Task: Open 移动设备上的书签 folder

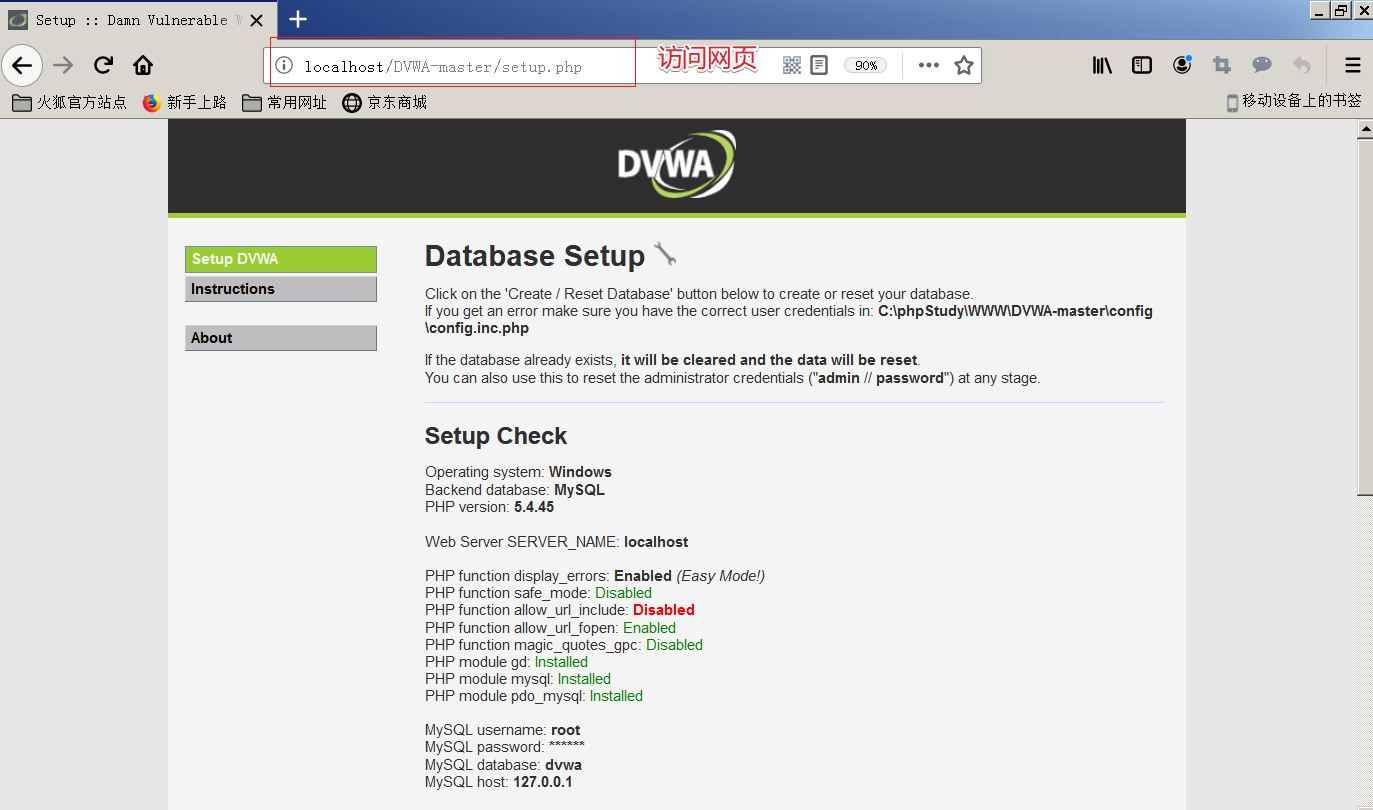Action: coord(1294,102)
